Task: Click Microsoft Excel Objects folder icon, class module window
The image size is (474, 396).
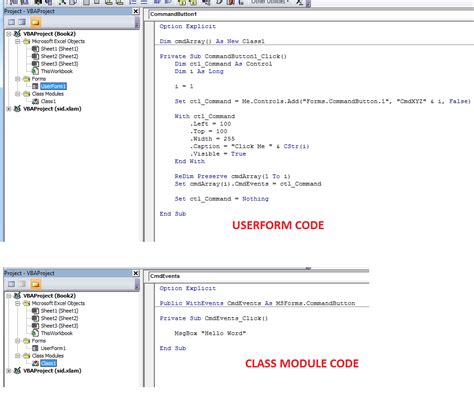Action: pyautogui.click(x=26, y=303)
